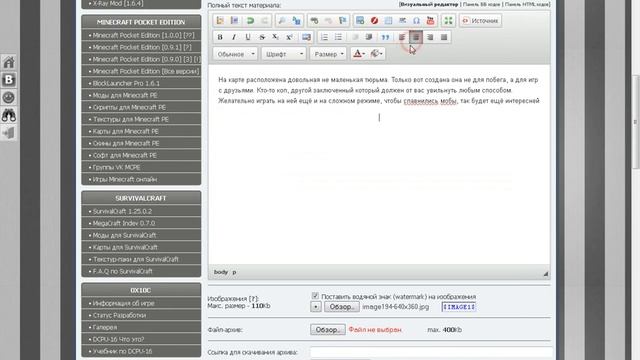Insert a special character (Omega icon)
Image resolution: width=640 pixels, height=360 pixels.
point(416,20)
